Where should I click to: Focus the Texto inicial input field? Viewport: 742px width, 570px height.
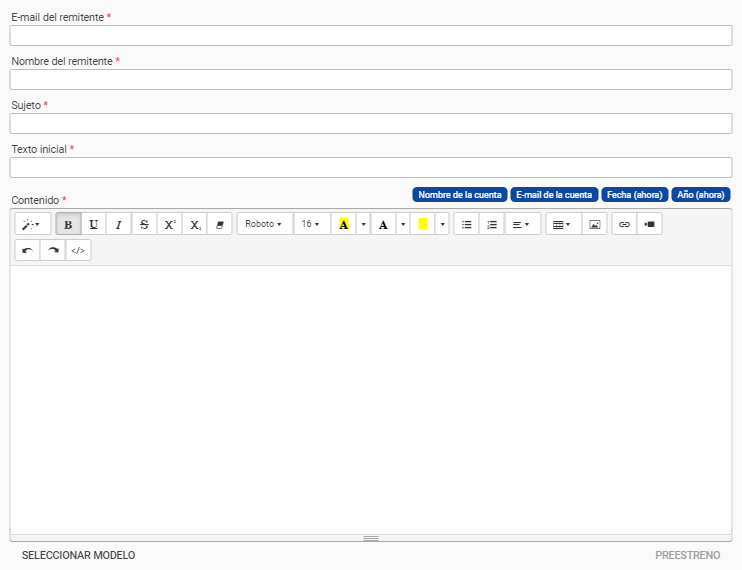pos(371,167)
